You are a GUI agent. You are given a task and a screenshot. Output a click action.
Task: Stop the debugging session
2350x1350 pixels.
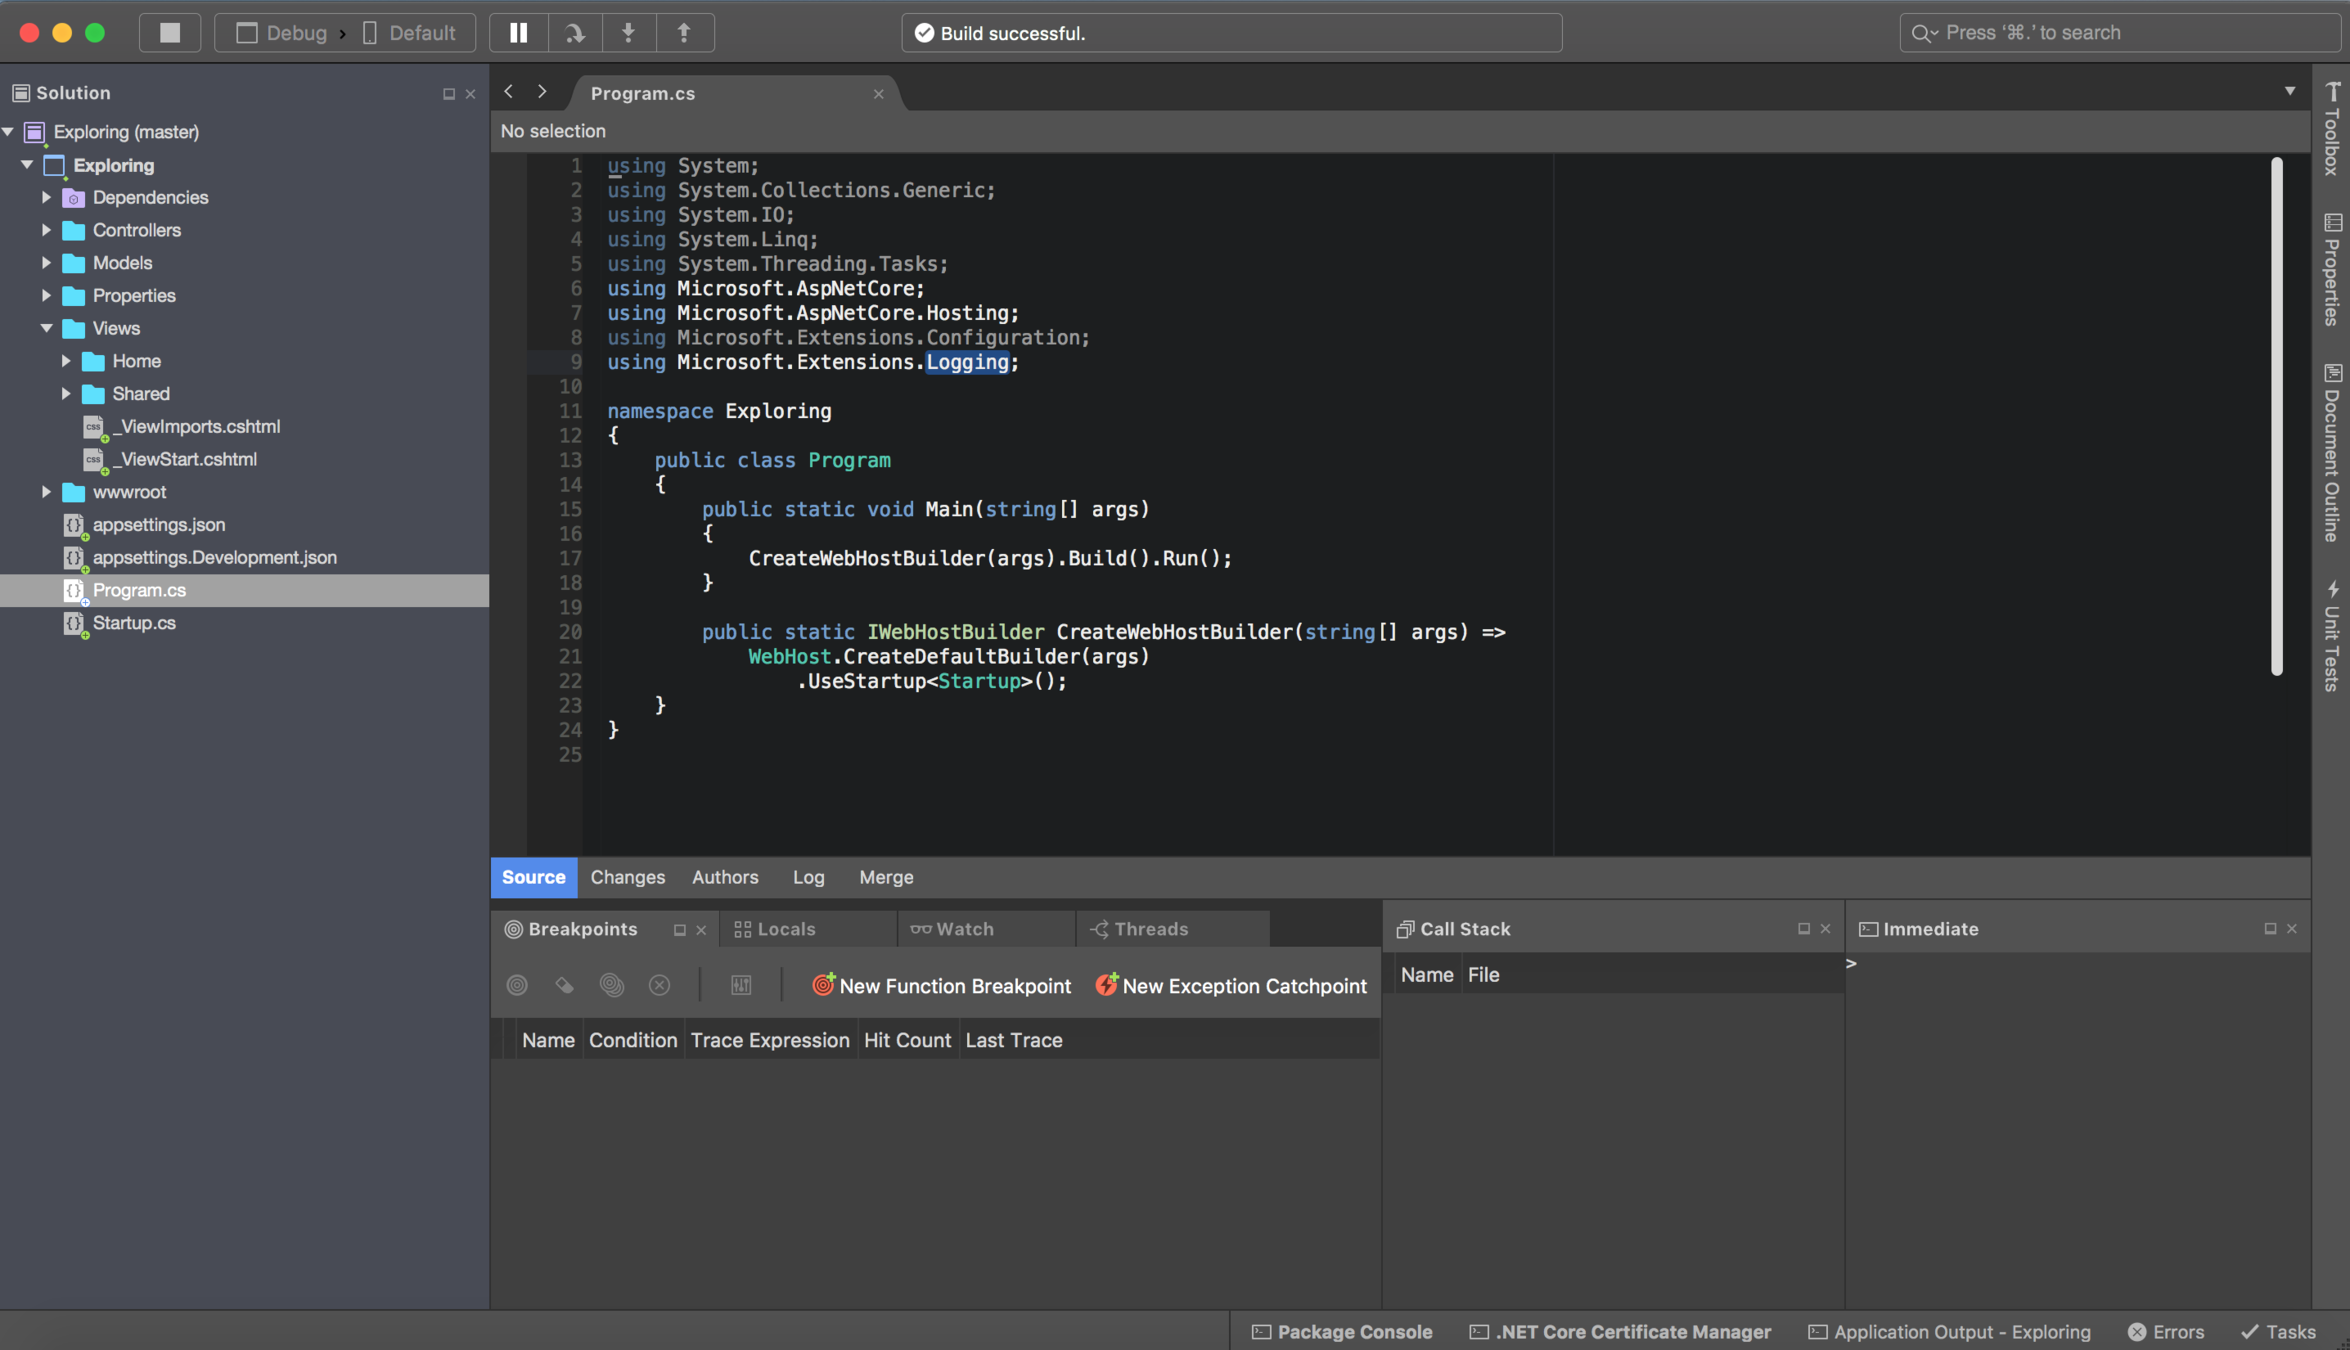[170, 33]
